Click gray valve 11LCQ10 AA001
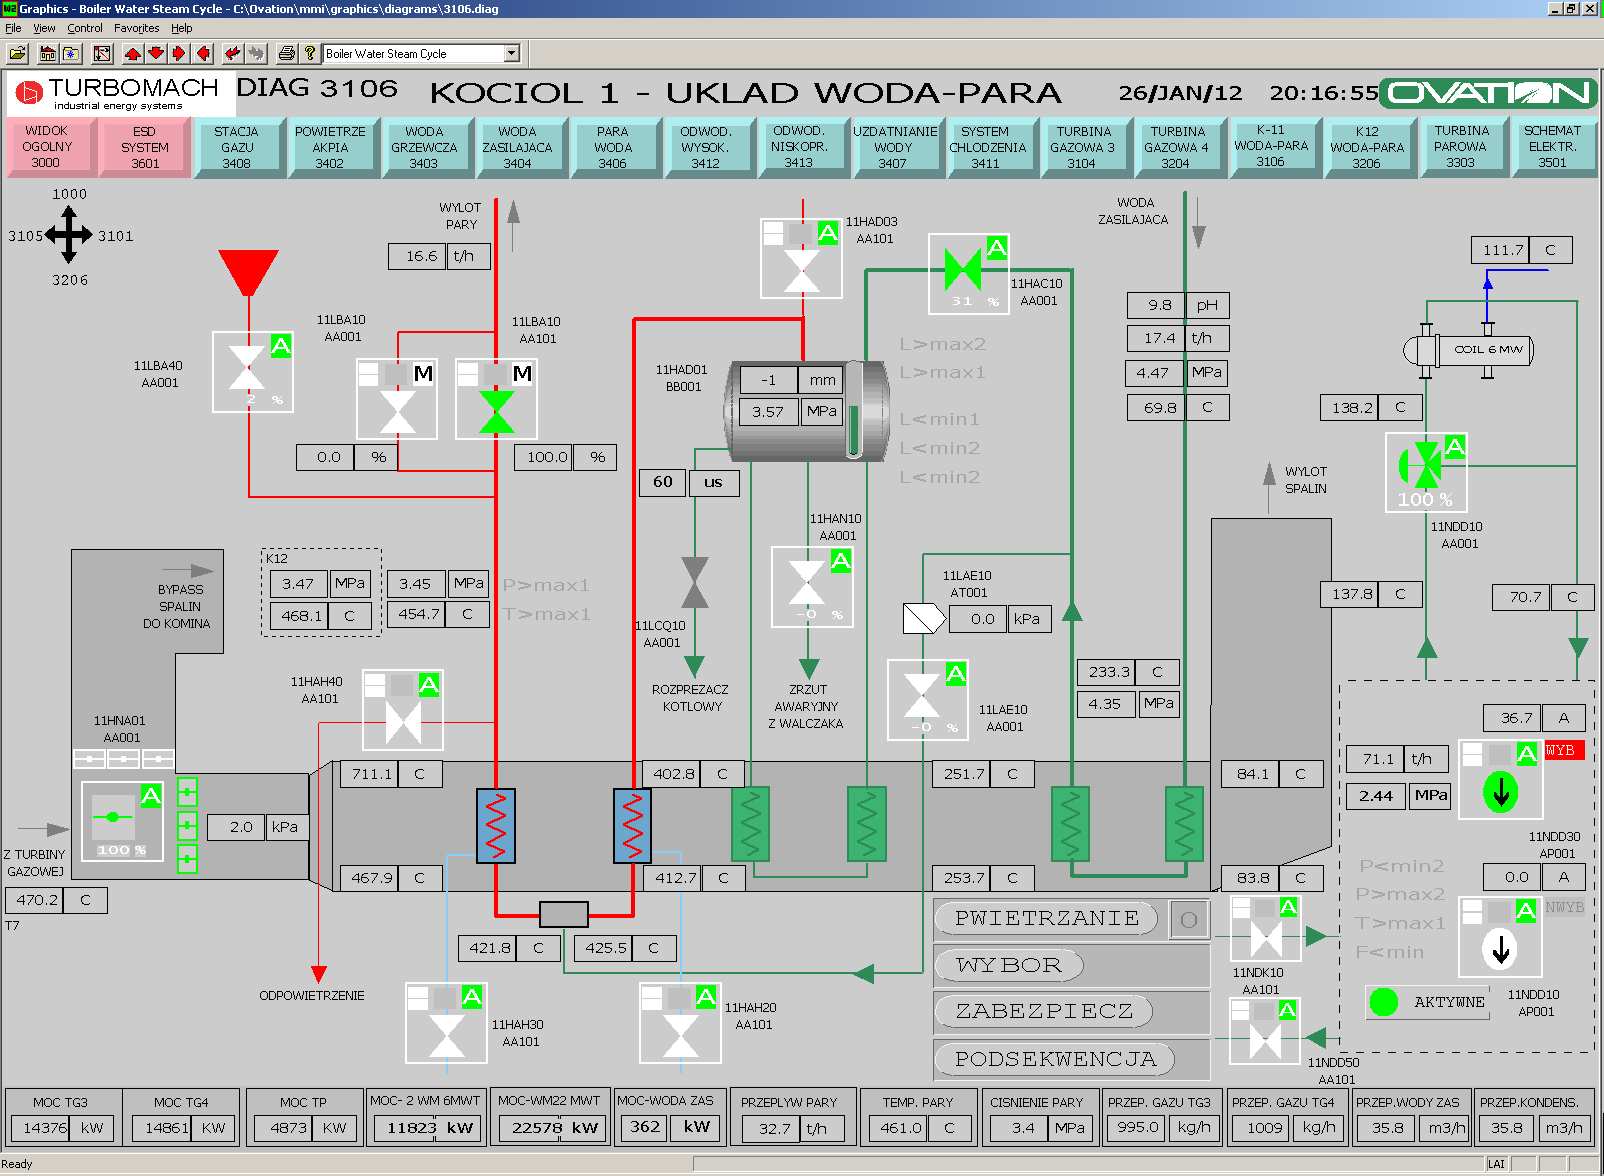Screen dimensions: 1604x1176 click(x=695, y=583)
